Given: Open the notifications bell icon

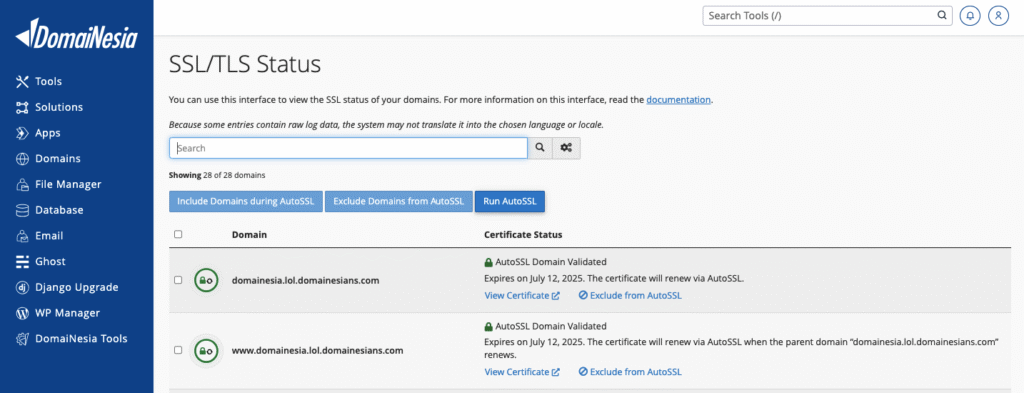Looking at the screenshot, I should tap(971, 16).
